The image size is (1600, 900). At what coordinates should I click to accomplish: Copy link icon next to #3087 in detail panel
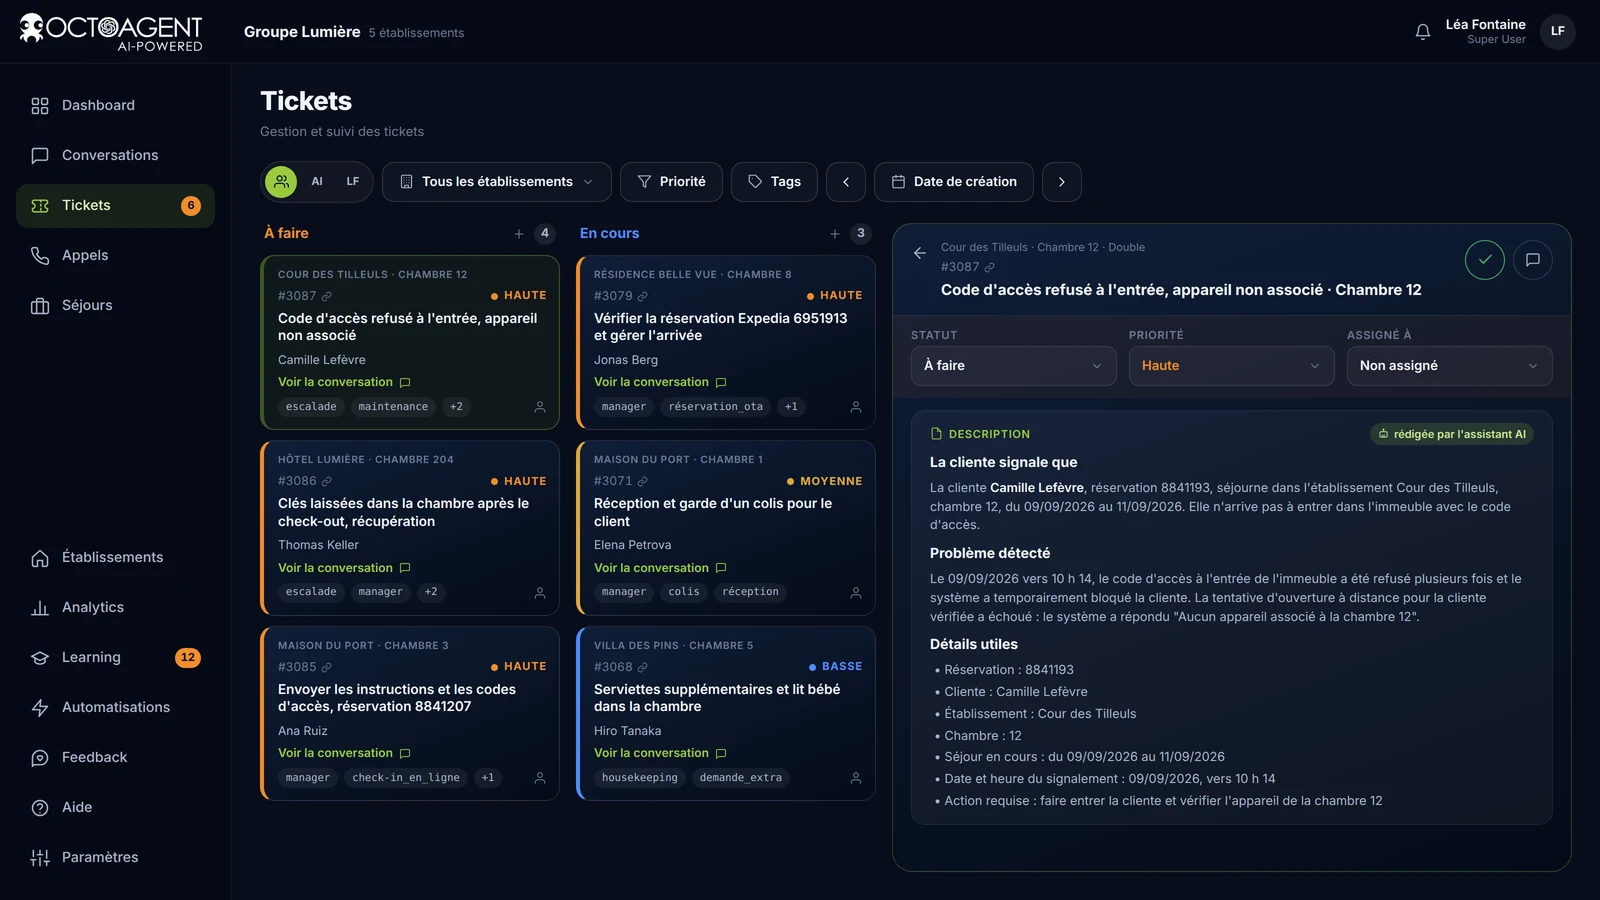click(x=990, y=267)
